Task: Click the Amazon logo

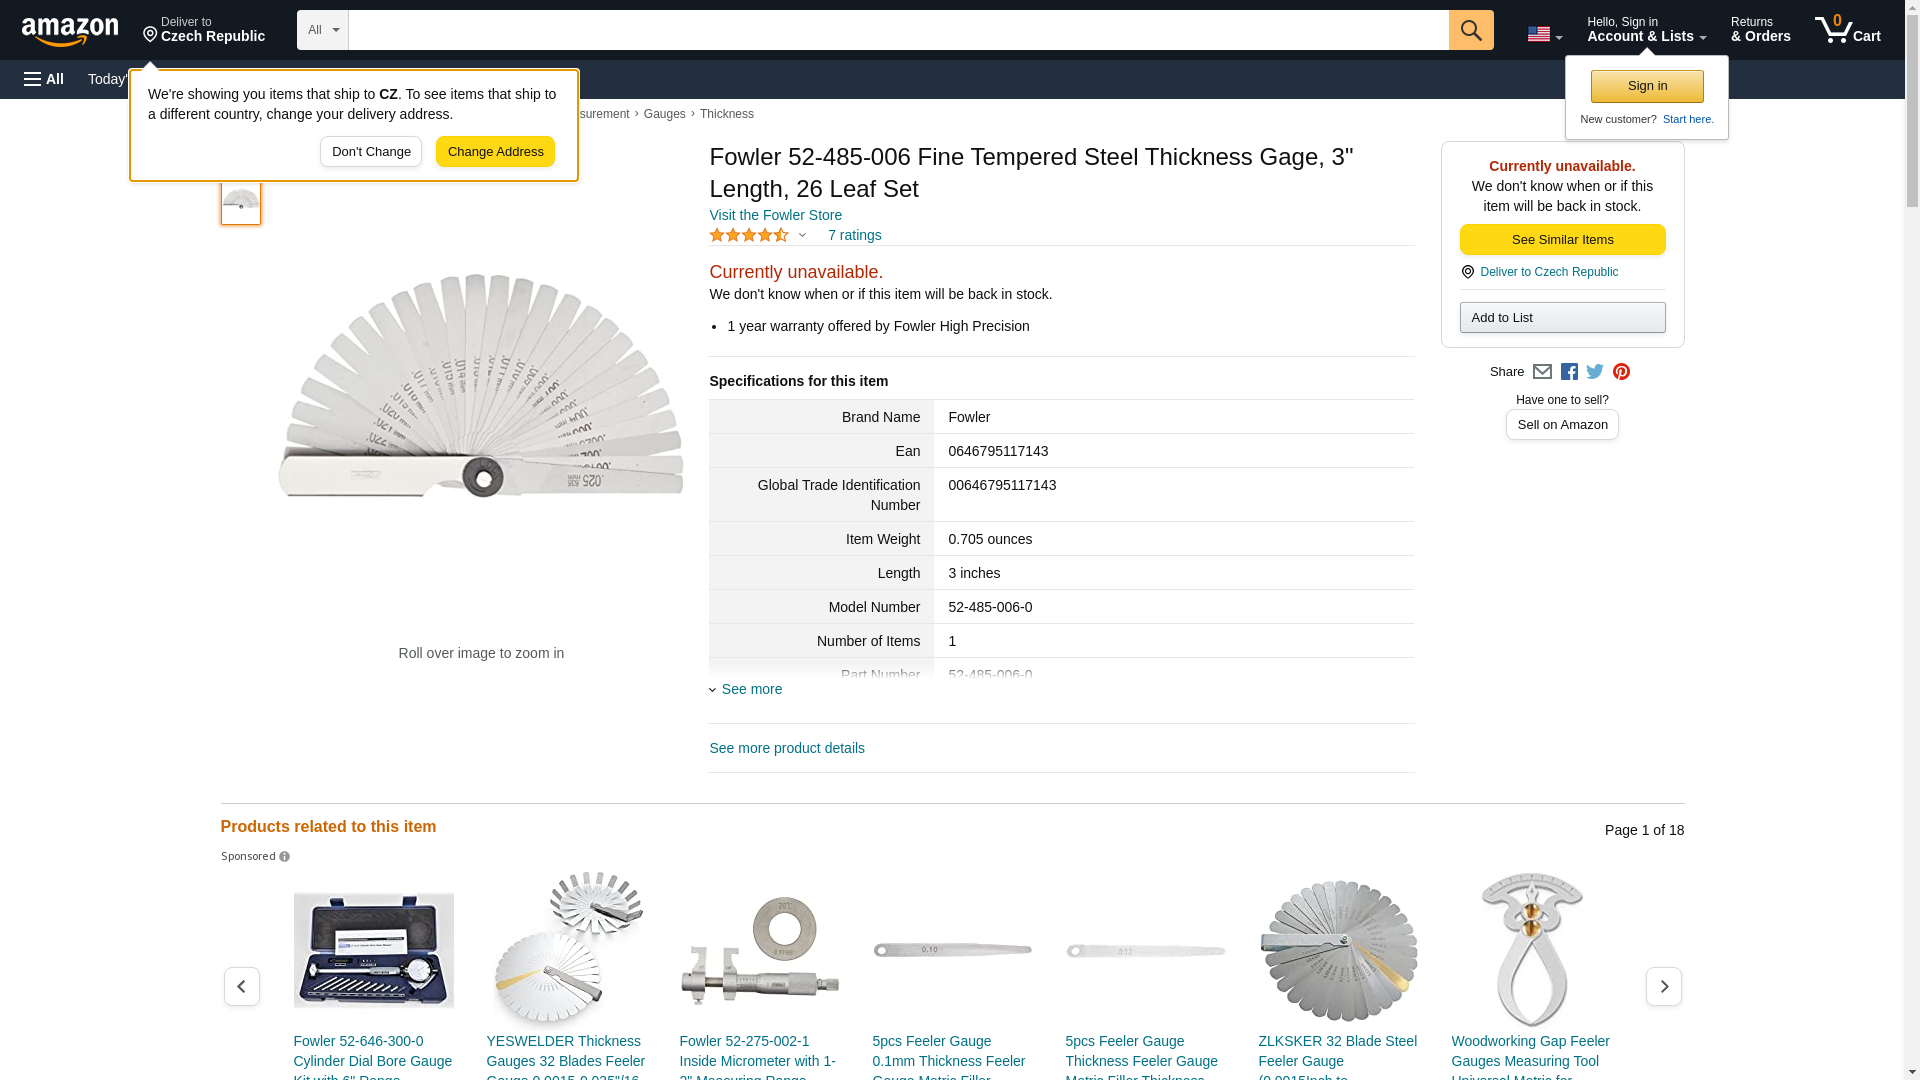Action: pyautogui.click(x=70, y=31)
